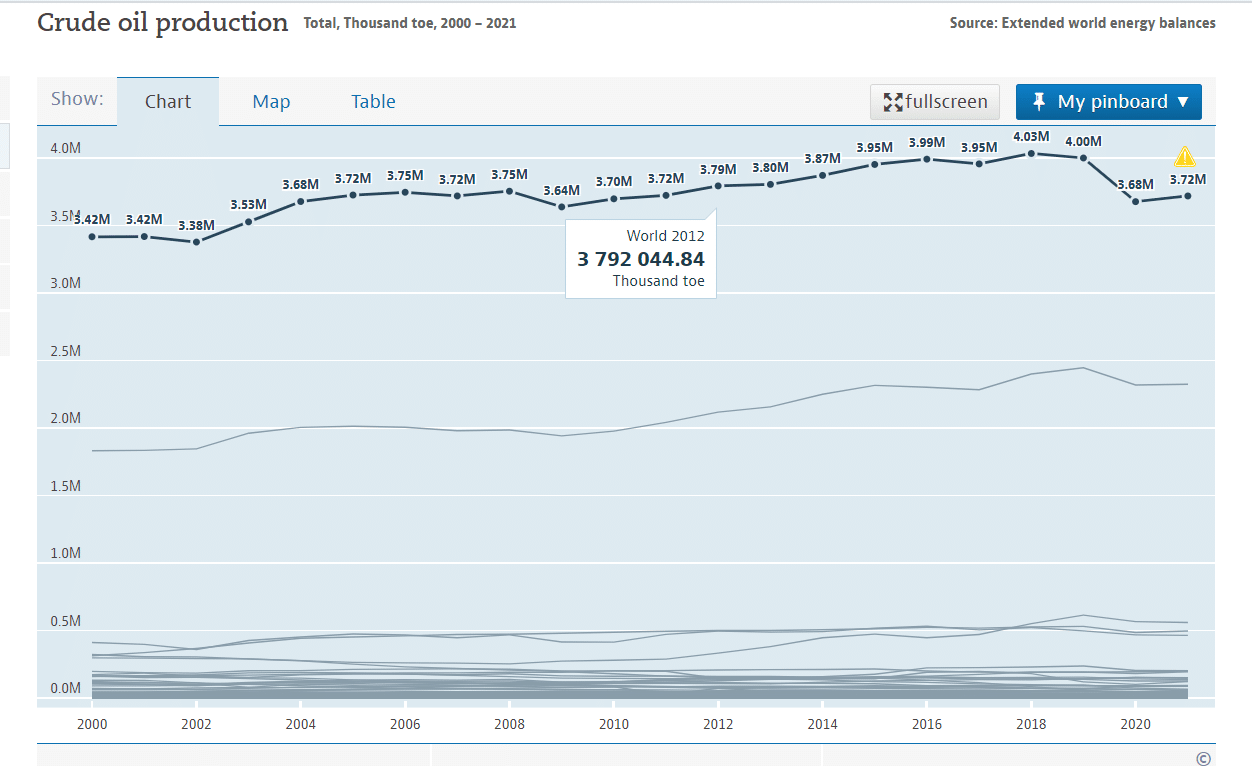Click the 2018 peak data point 4.03M
This screenshot has width=1252, height=766.
(x=1031, y=153)
